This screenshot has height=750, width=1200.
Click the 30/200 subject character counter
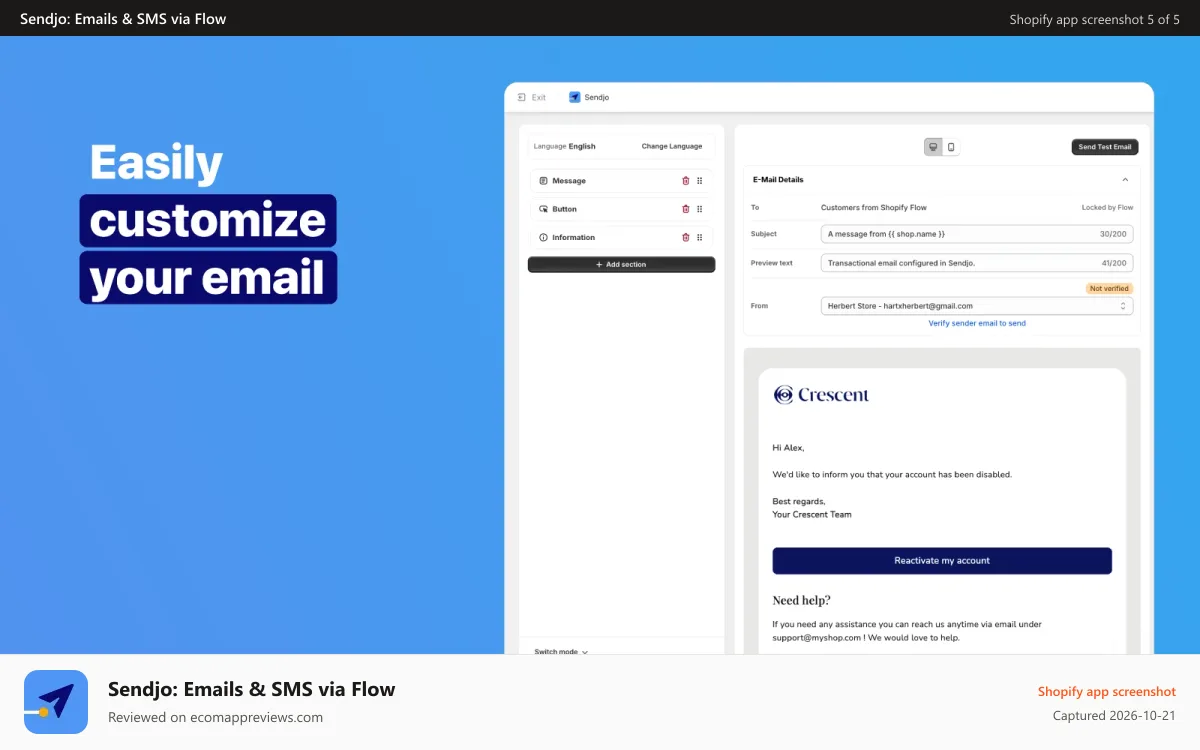point(1113,234)
